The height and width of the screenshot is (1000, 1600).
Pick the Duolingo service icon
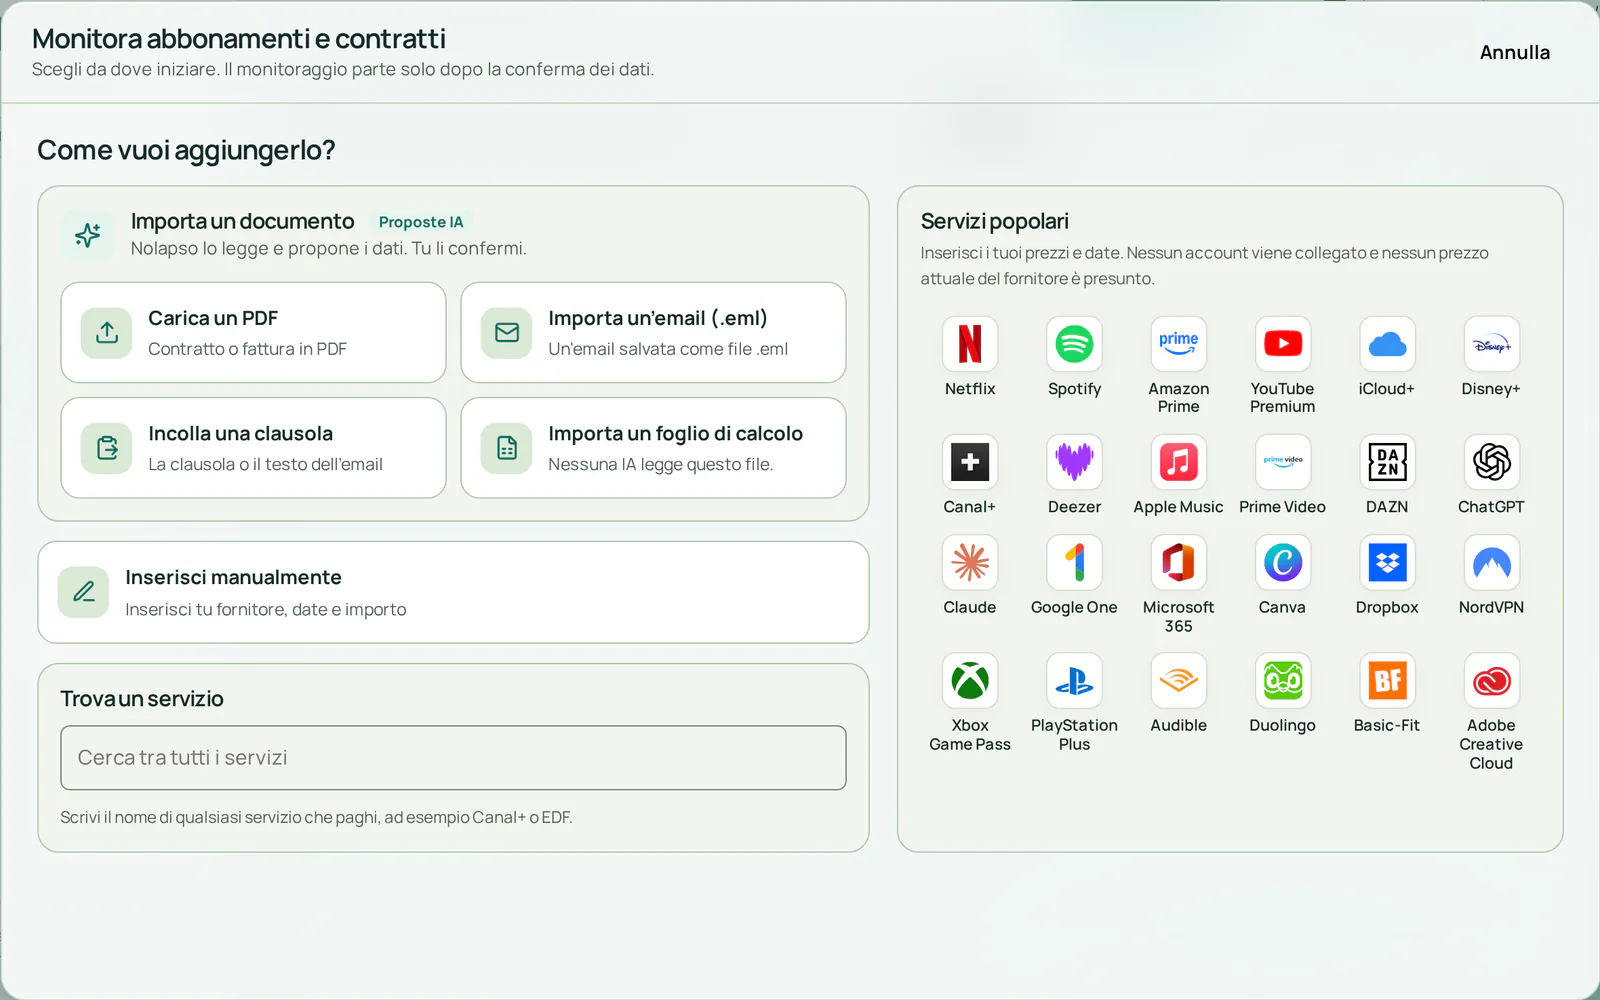[x=1283, y=681]
